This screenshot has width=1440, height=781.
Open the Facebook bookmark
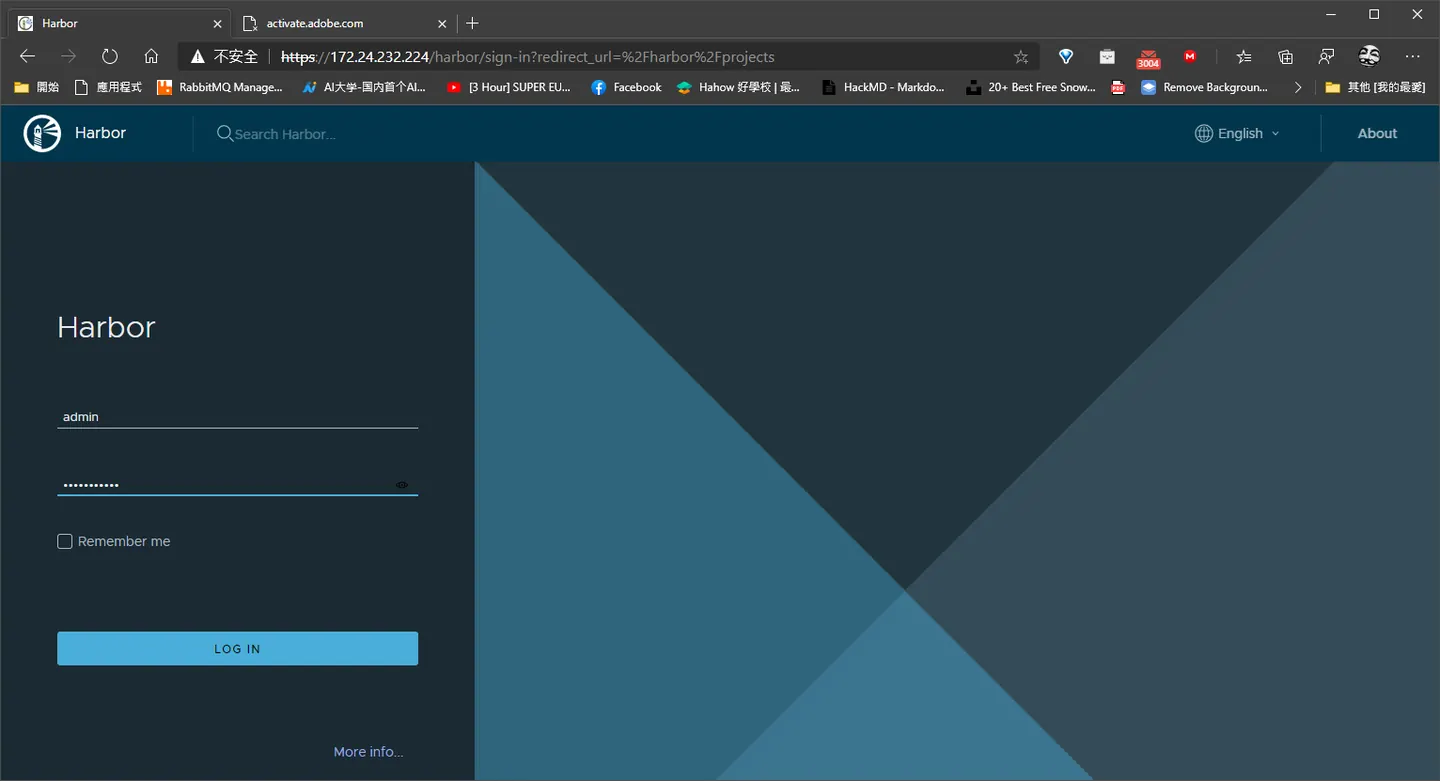pos(626,87)
